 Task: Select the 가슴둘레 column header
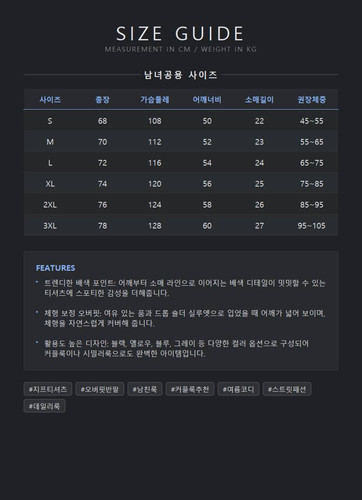pos(155,99)
